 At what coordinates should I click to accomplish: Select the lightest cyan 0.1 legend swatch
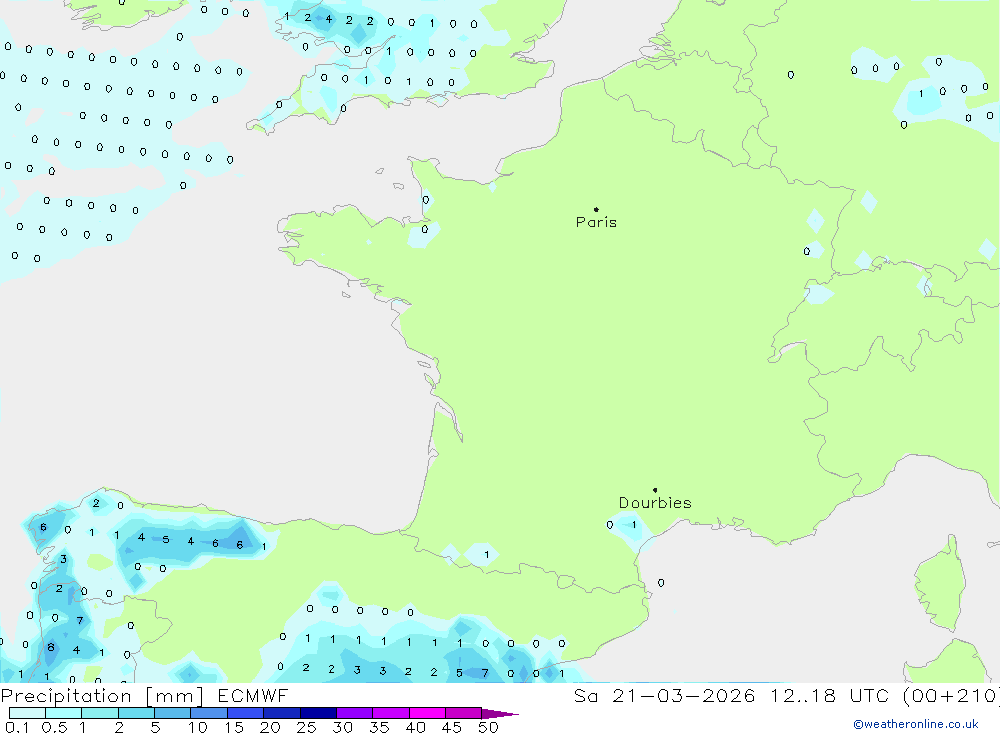point(27,713)
